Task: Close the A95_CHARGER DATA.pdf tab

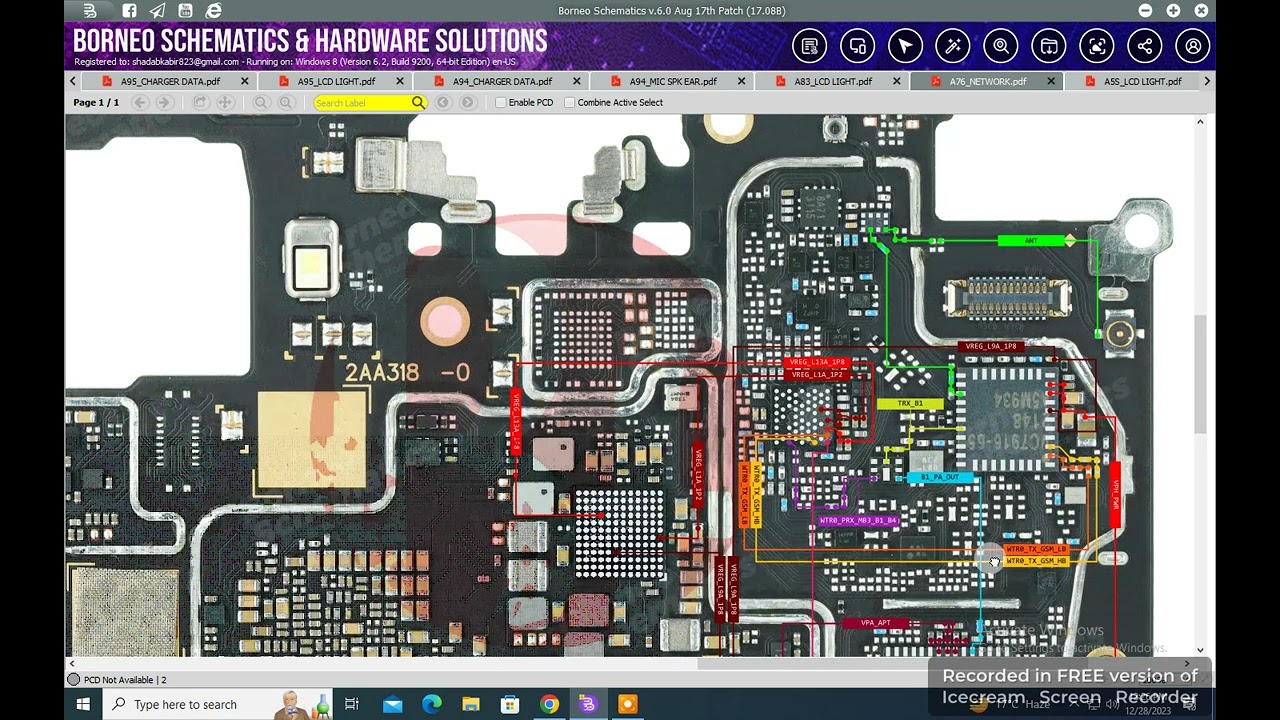Action: [x=244, y=81]
